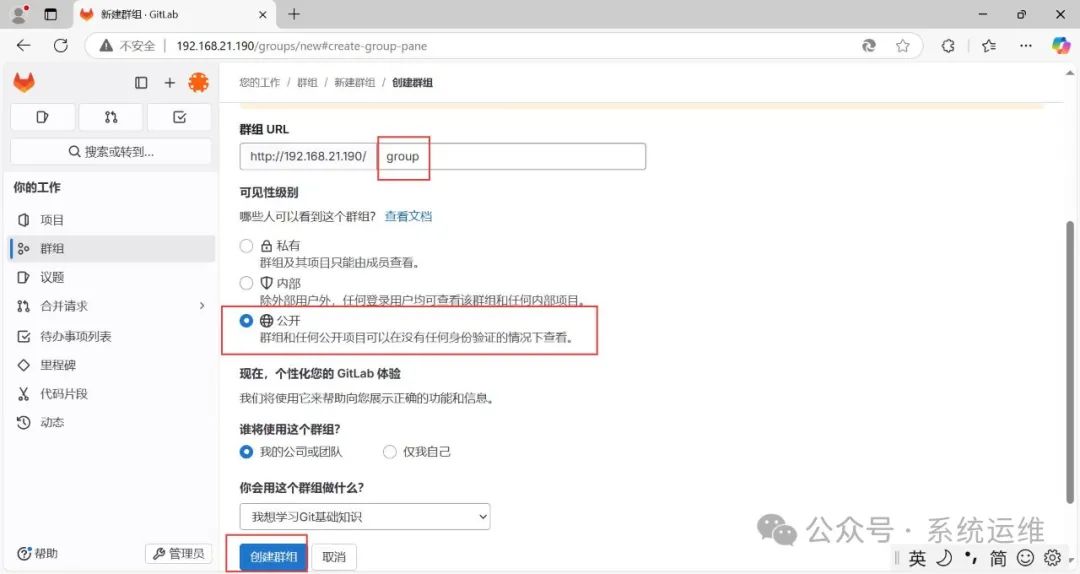Click the browser refresh icon

click(x=60, y=46)
